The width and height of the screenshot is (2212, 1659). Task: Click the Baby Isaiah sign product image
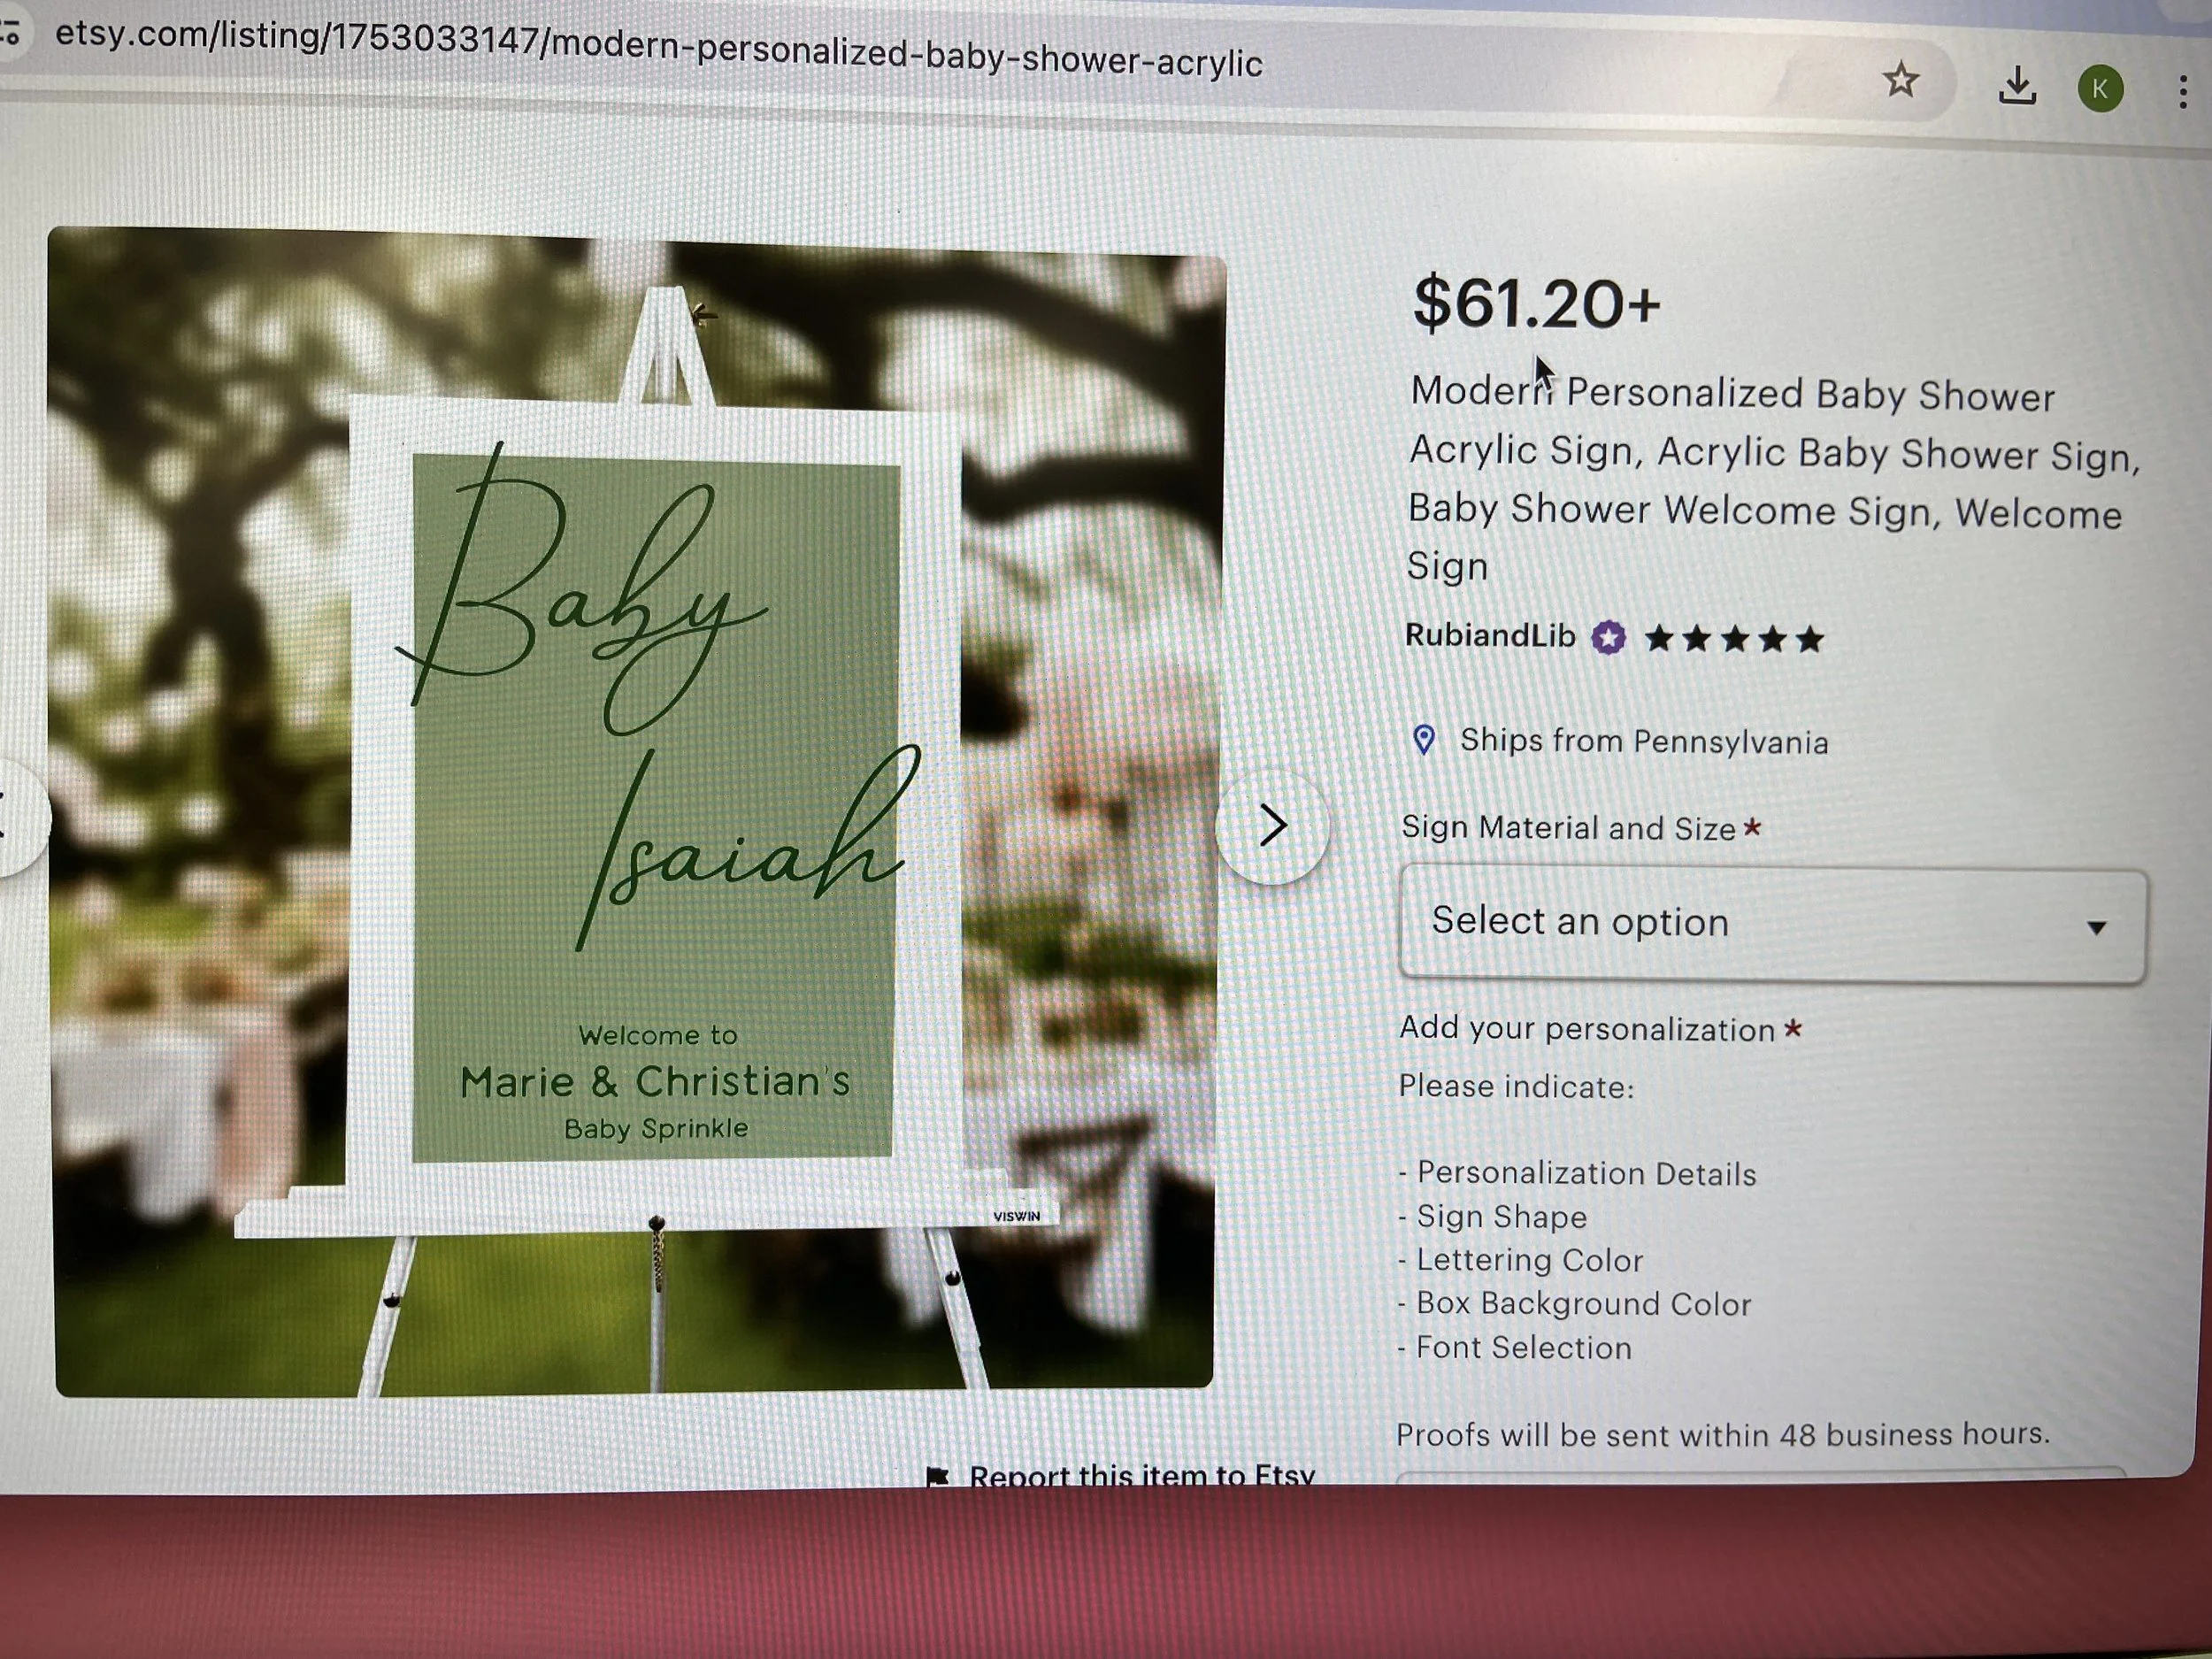(635, 810)
